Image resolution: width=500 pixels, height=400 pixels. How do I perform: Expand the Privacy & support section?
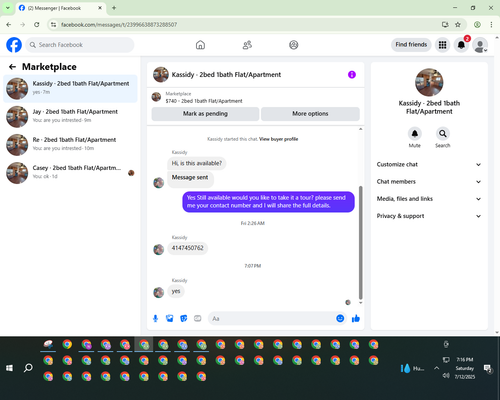pos(429,216)
